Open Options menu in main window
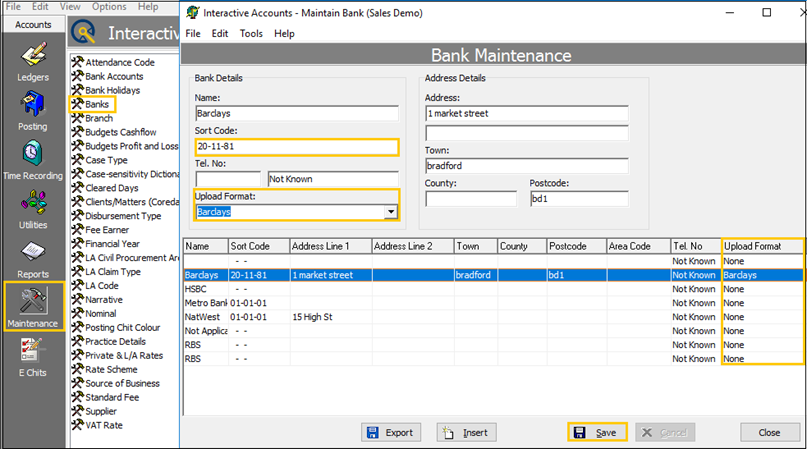 pyautogui.click(x=109, y=7)
